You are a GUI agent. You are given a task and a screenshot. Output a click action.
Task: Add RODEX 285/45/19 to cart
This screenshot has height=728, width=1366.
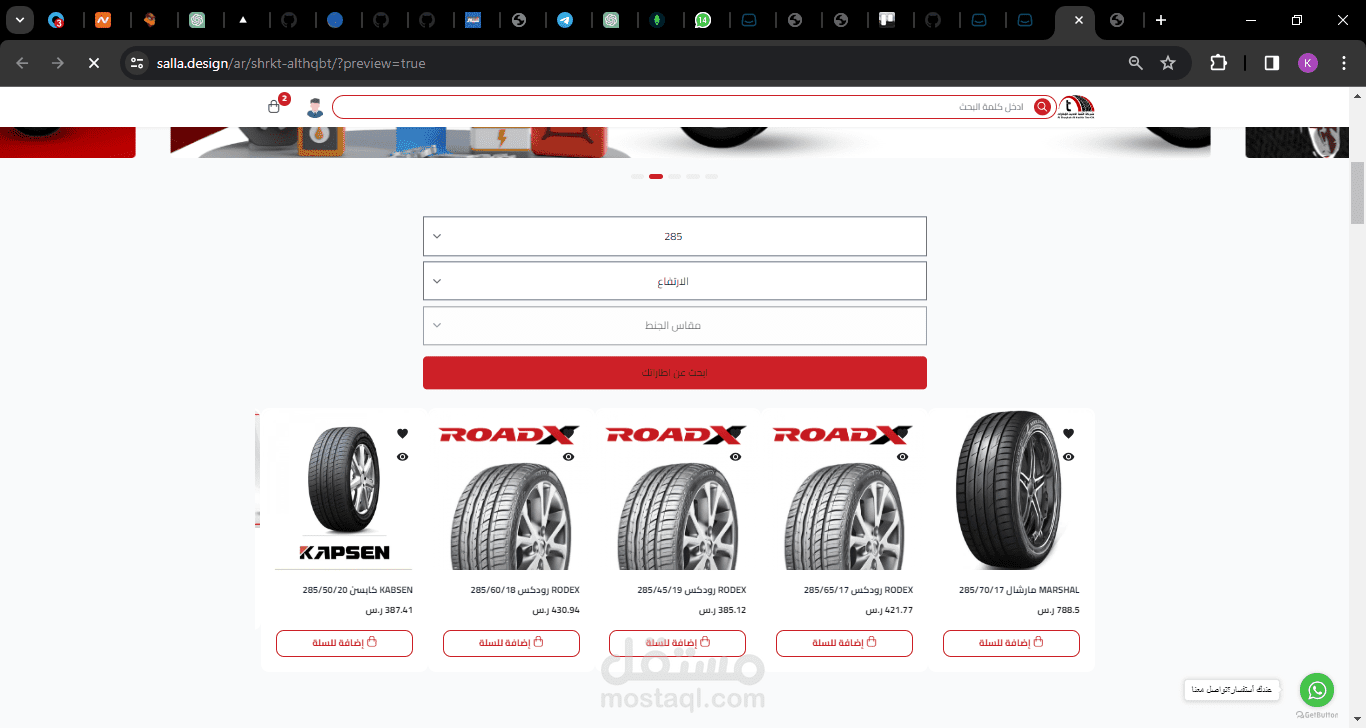678,643
